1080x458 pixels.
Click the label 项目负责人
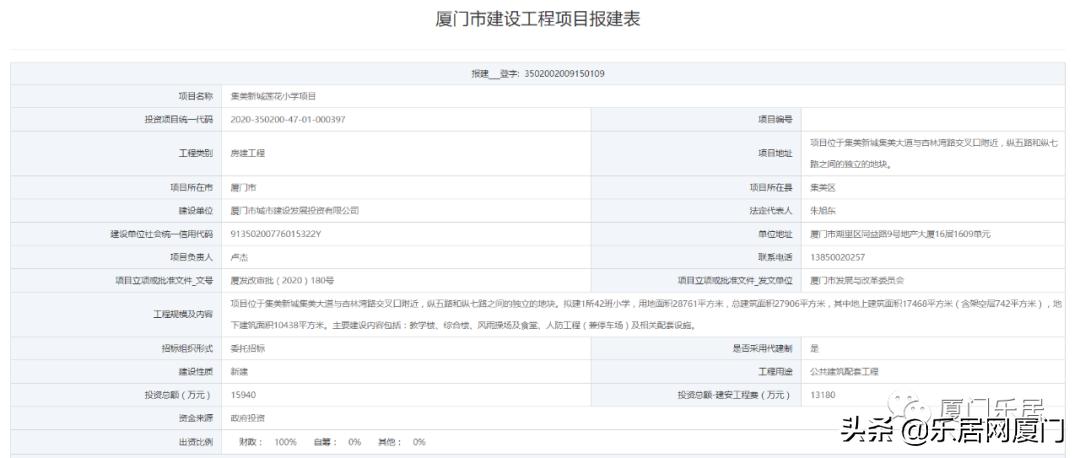[x=191, y=257]
